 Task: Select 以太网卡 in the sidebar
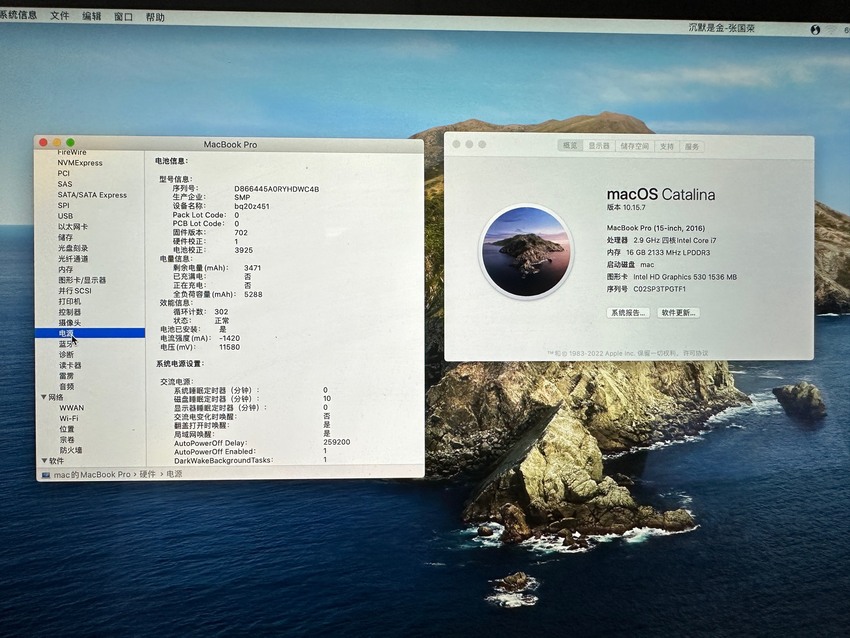pos(73,227)
